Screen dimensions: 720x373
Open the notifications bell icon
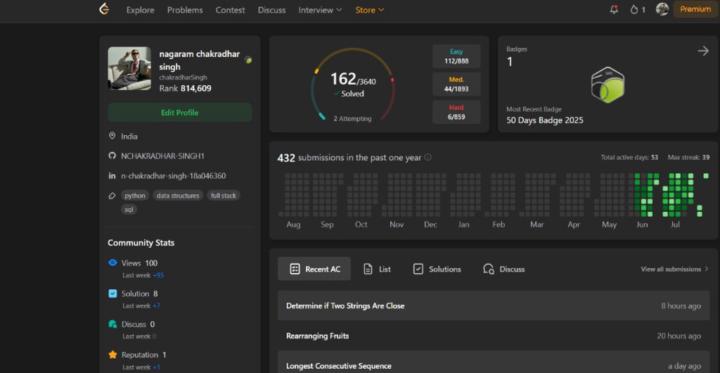click(x=614, y=10)
